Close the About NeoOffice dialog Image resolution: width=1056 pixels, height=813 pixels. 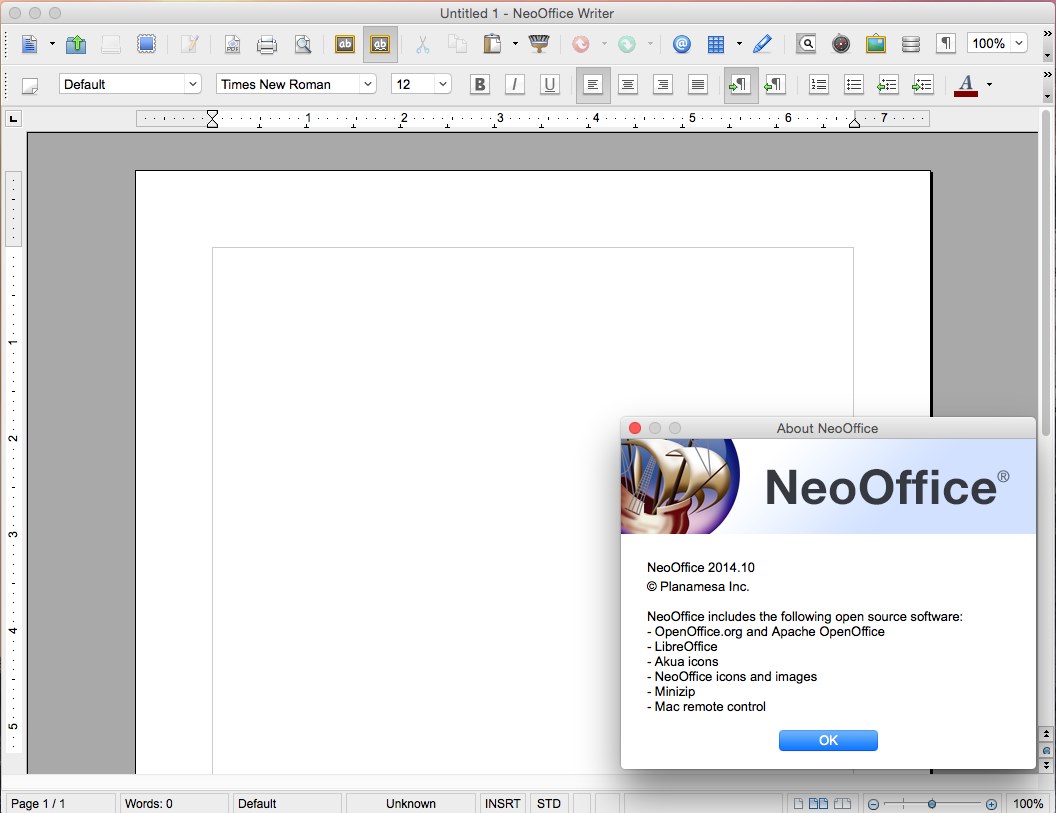pyautogui.click(x=634, y=428)
